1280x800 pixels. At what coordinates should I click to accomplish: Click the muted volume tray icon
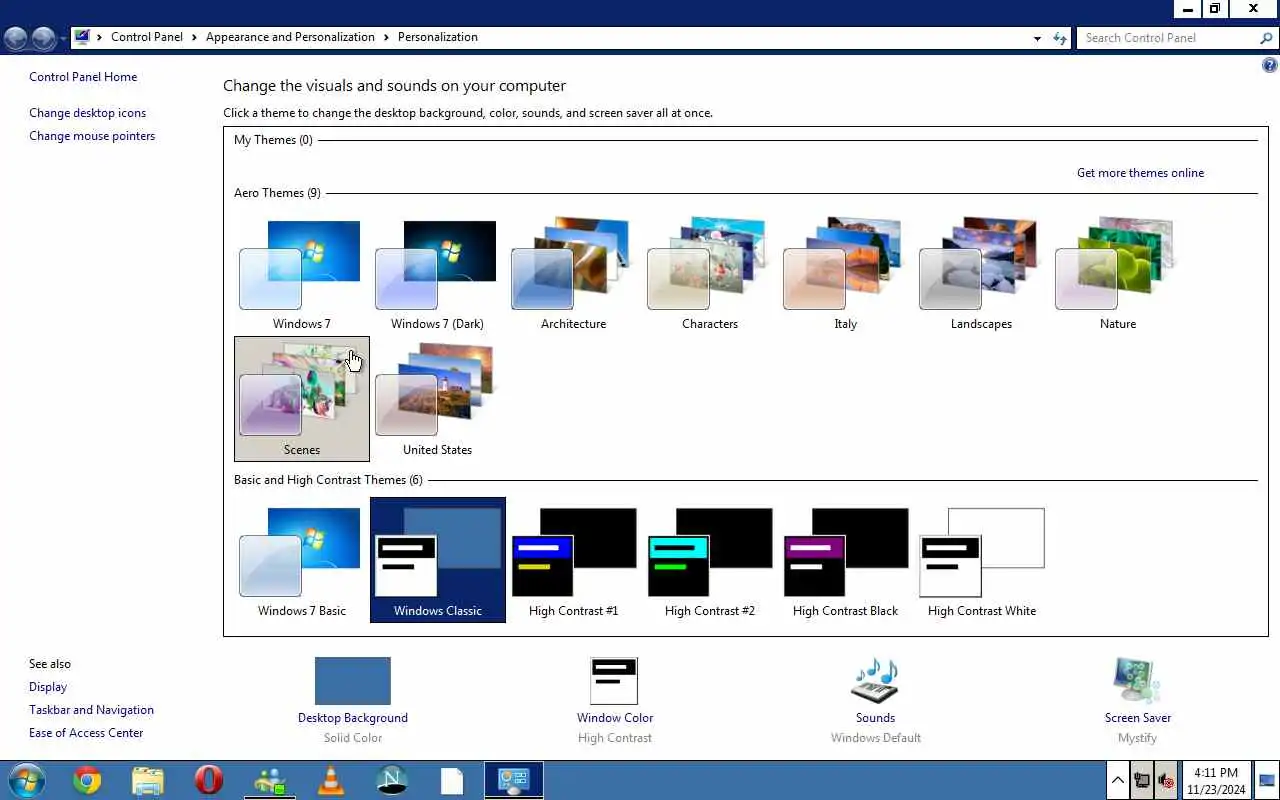1165,780
